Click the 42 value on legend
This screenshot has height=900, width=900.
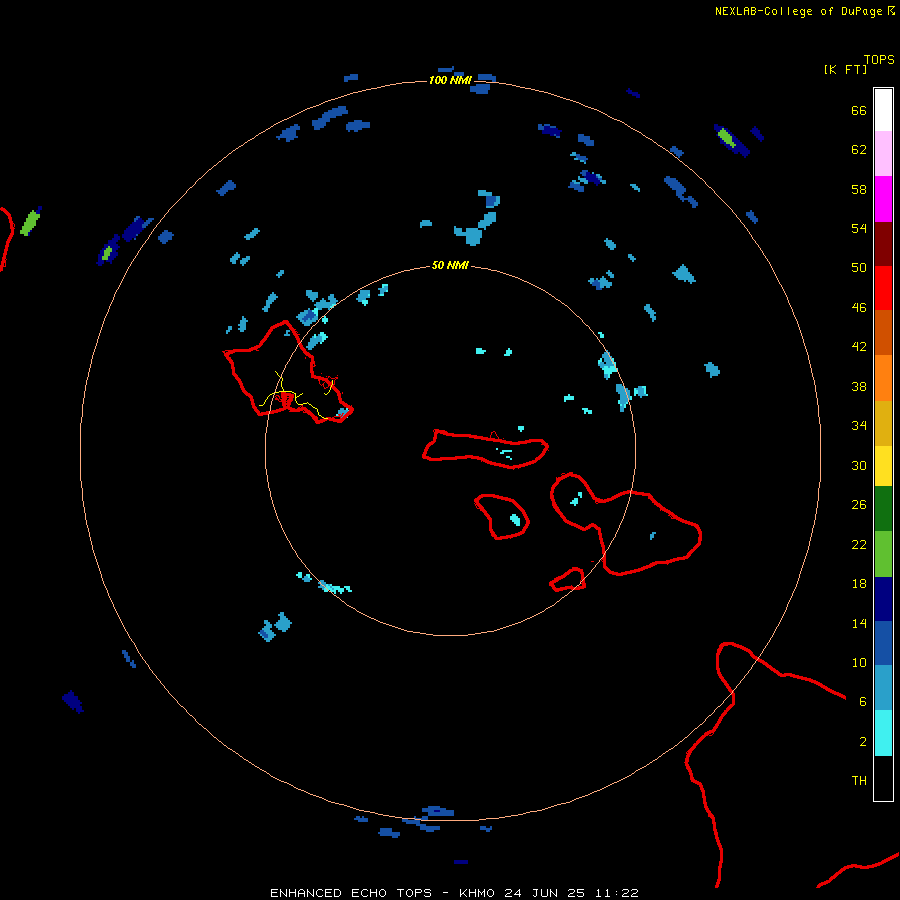(x=859, y=346)
